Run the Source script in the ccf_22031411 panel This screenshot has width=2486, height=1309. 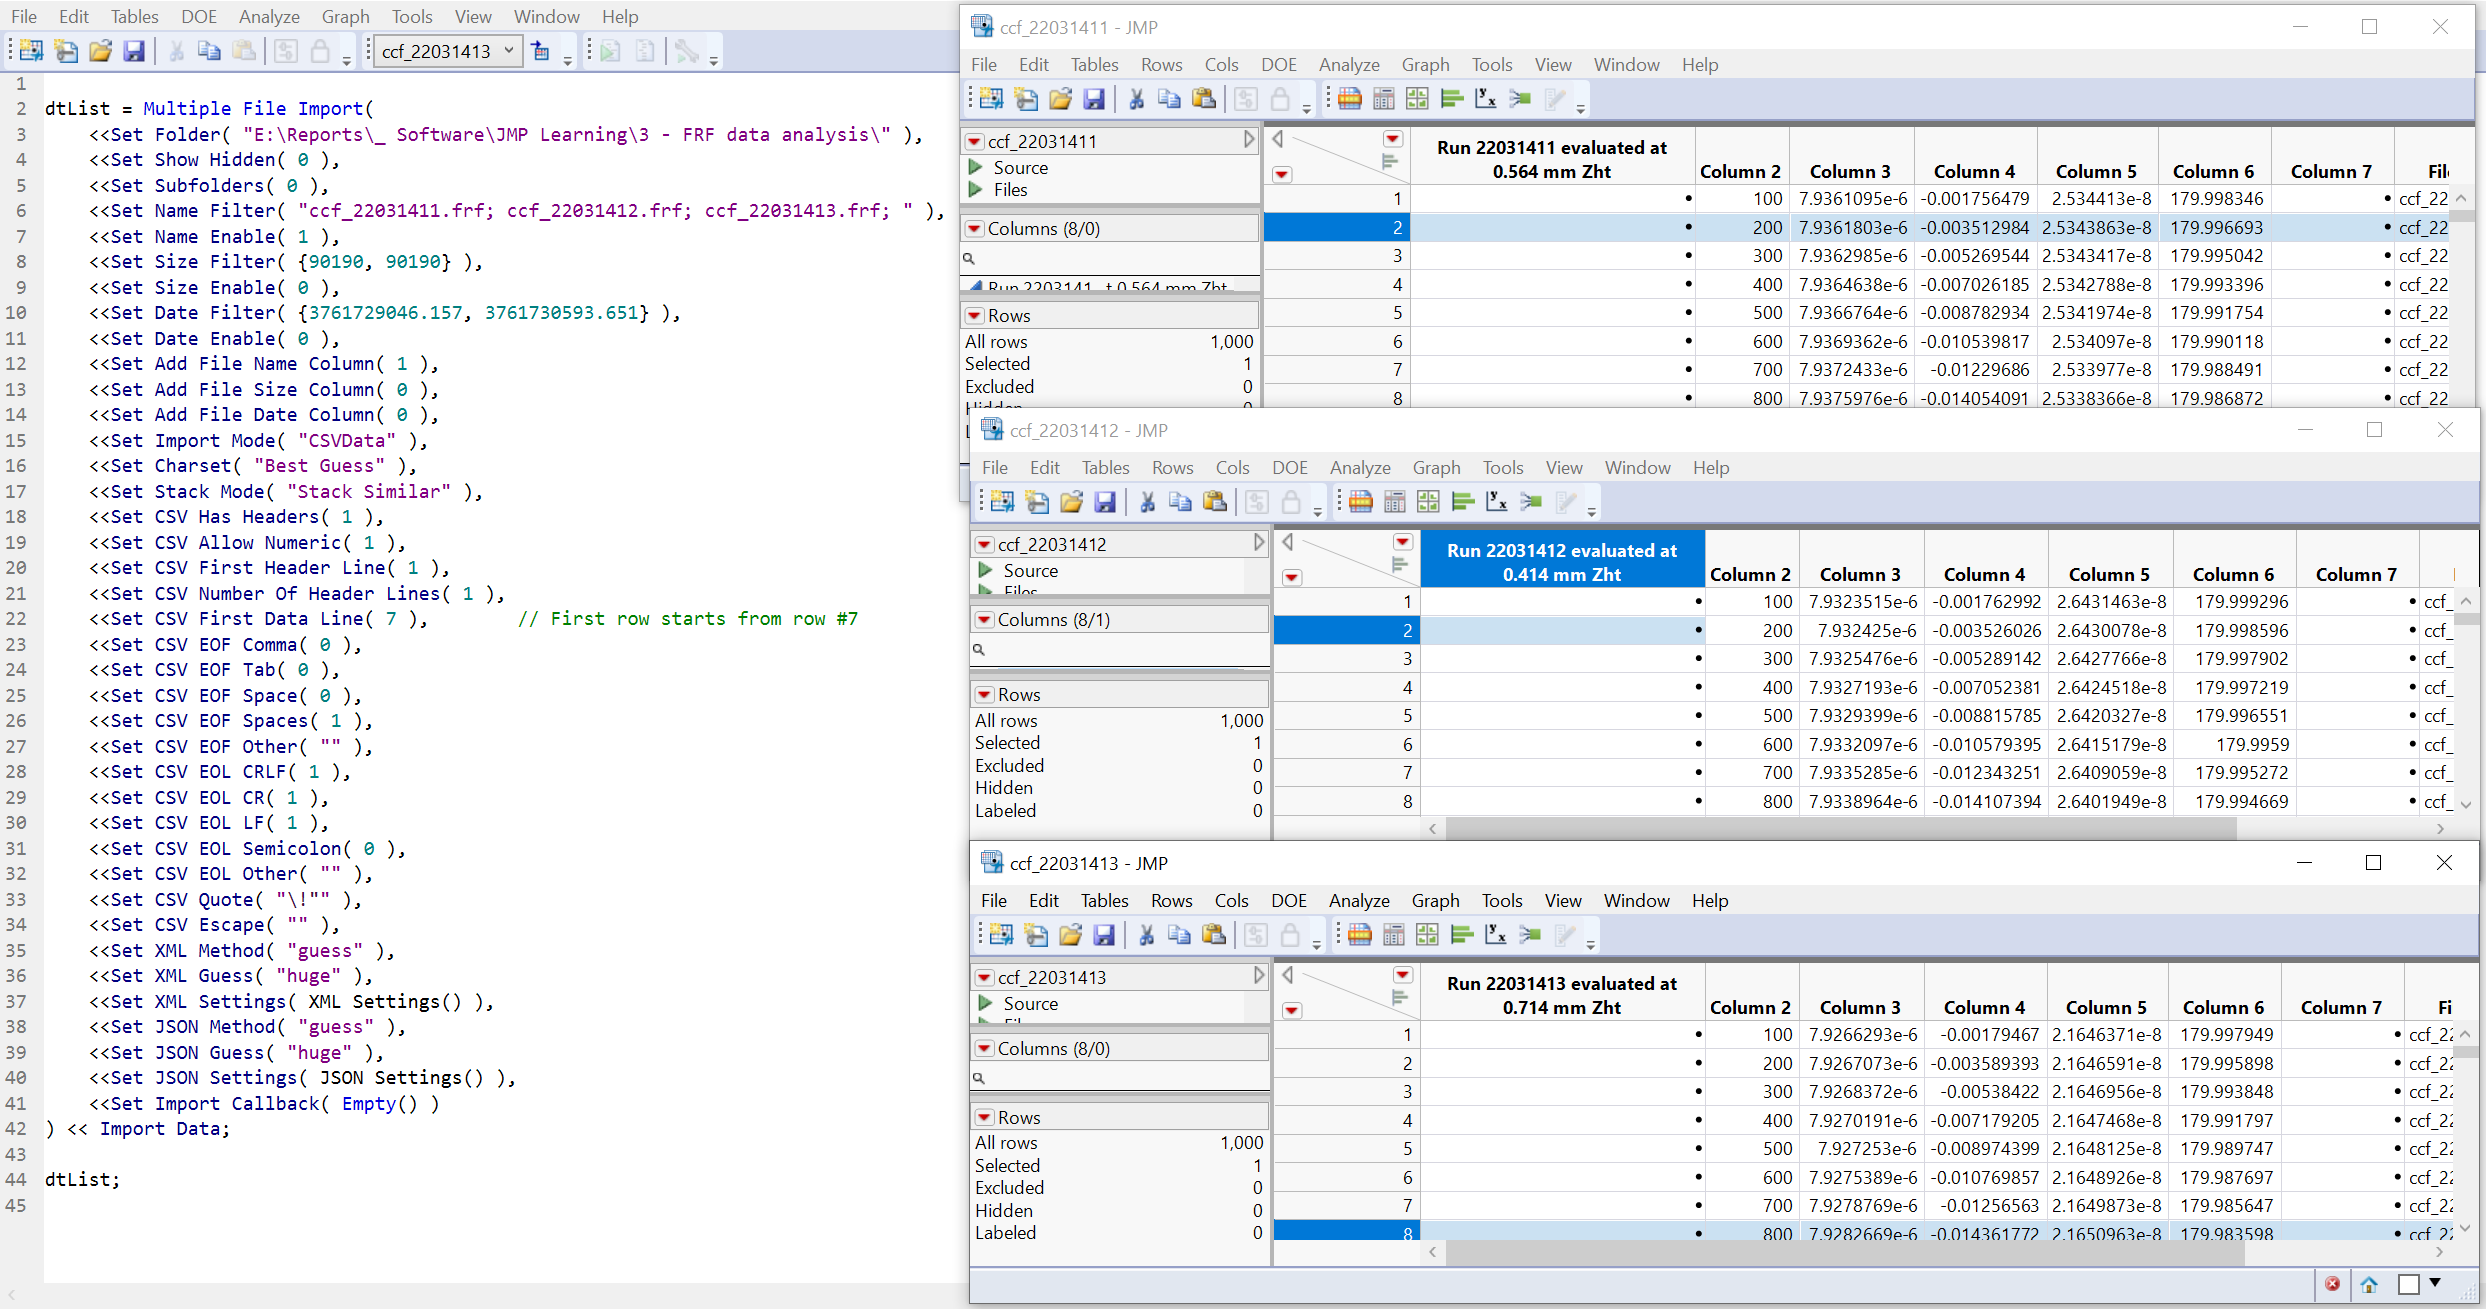click(976, 168)
